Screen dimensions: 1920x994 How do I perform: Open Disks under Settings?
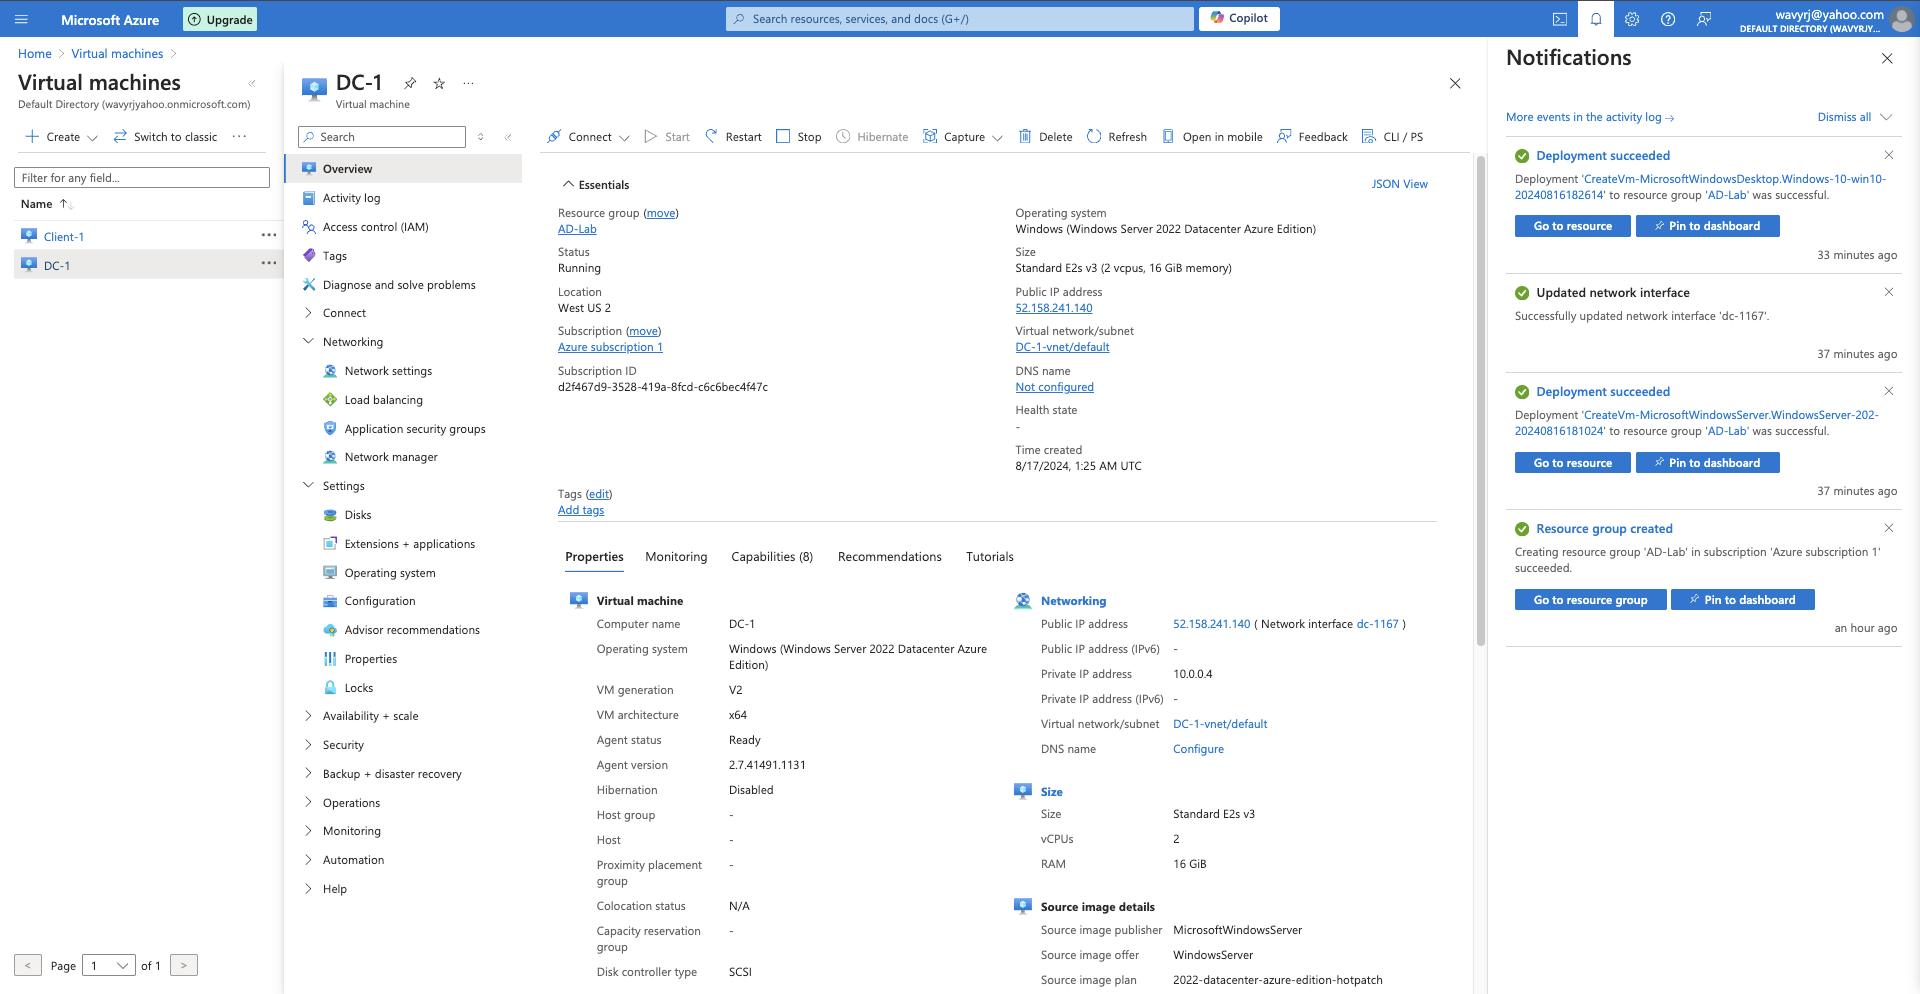(357, 515)
